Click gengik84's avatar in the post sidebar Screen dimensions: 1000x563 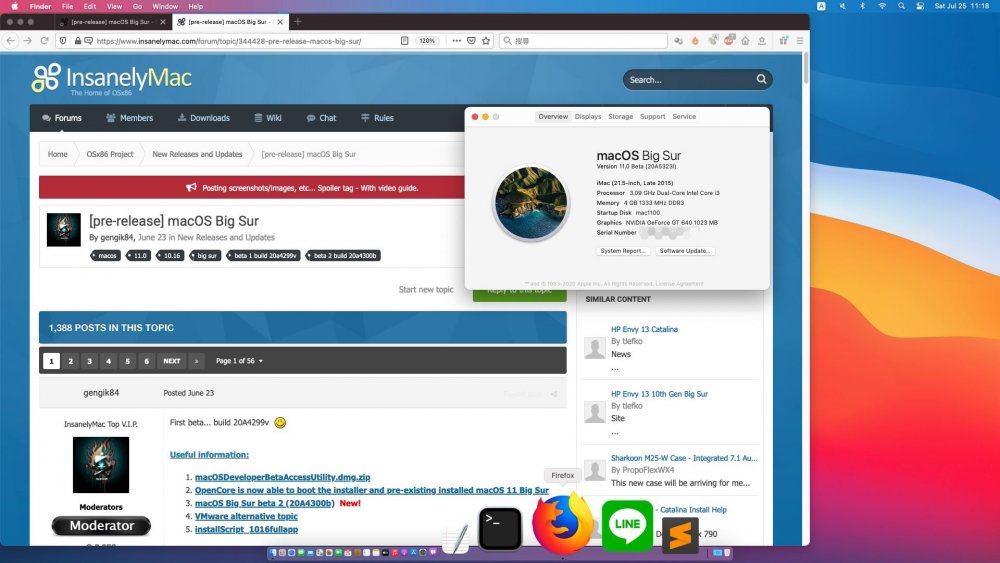pyautogui.click(x=101, y=465)
